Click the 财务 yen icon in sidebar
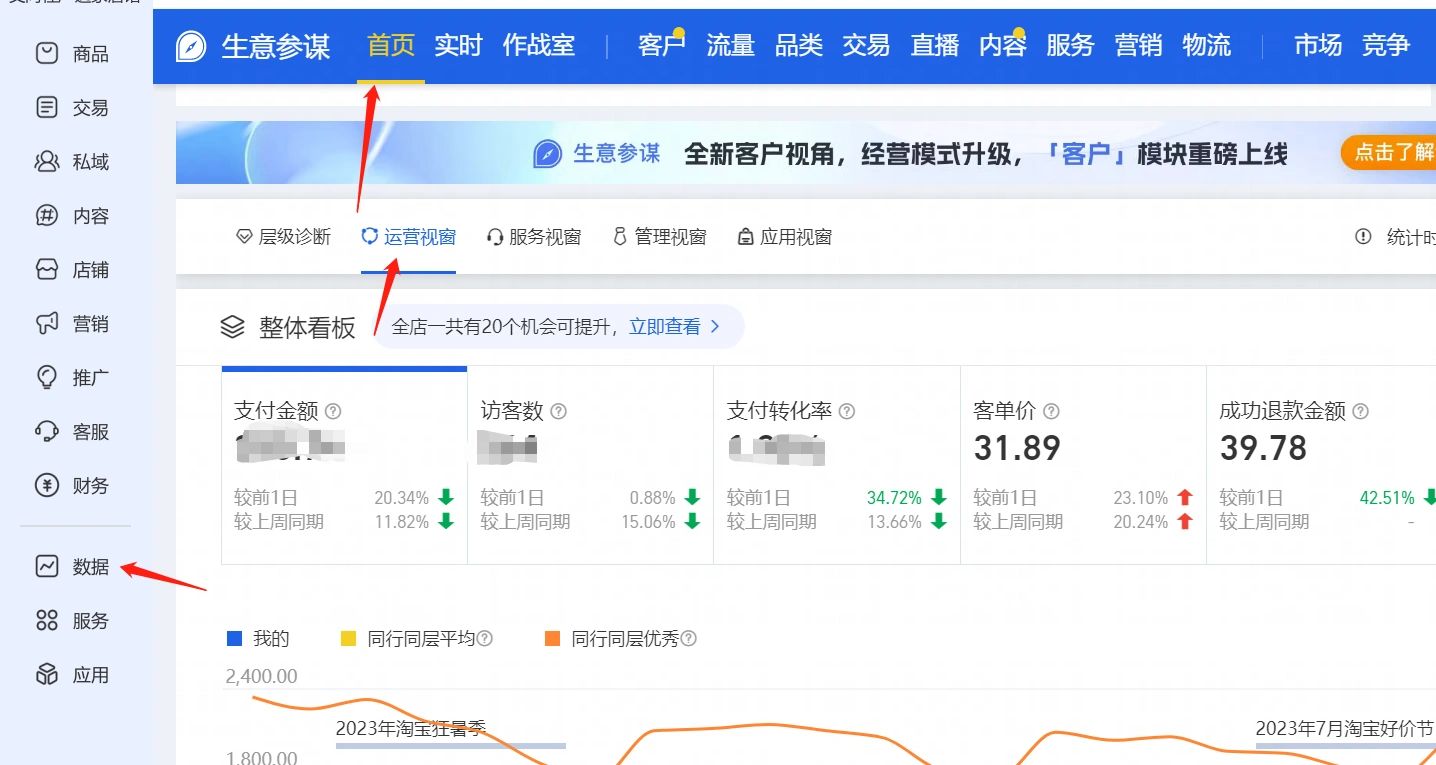This screenshot has height=765, width=1436. [x=47, y=485]
